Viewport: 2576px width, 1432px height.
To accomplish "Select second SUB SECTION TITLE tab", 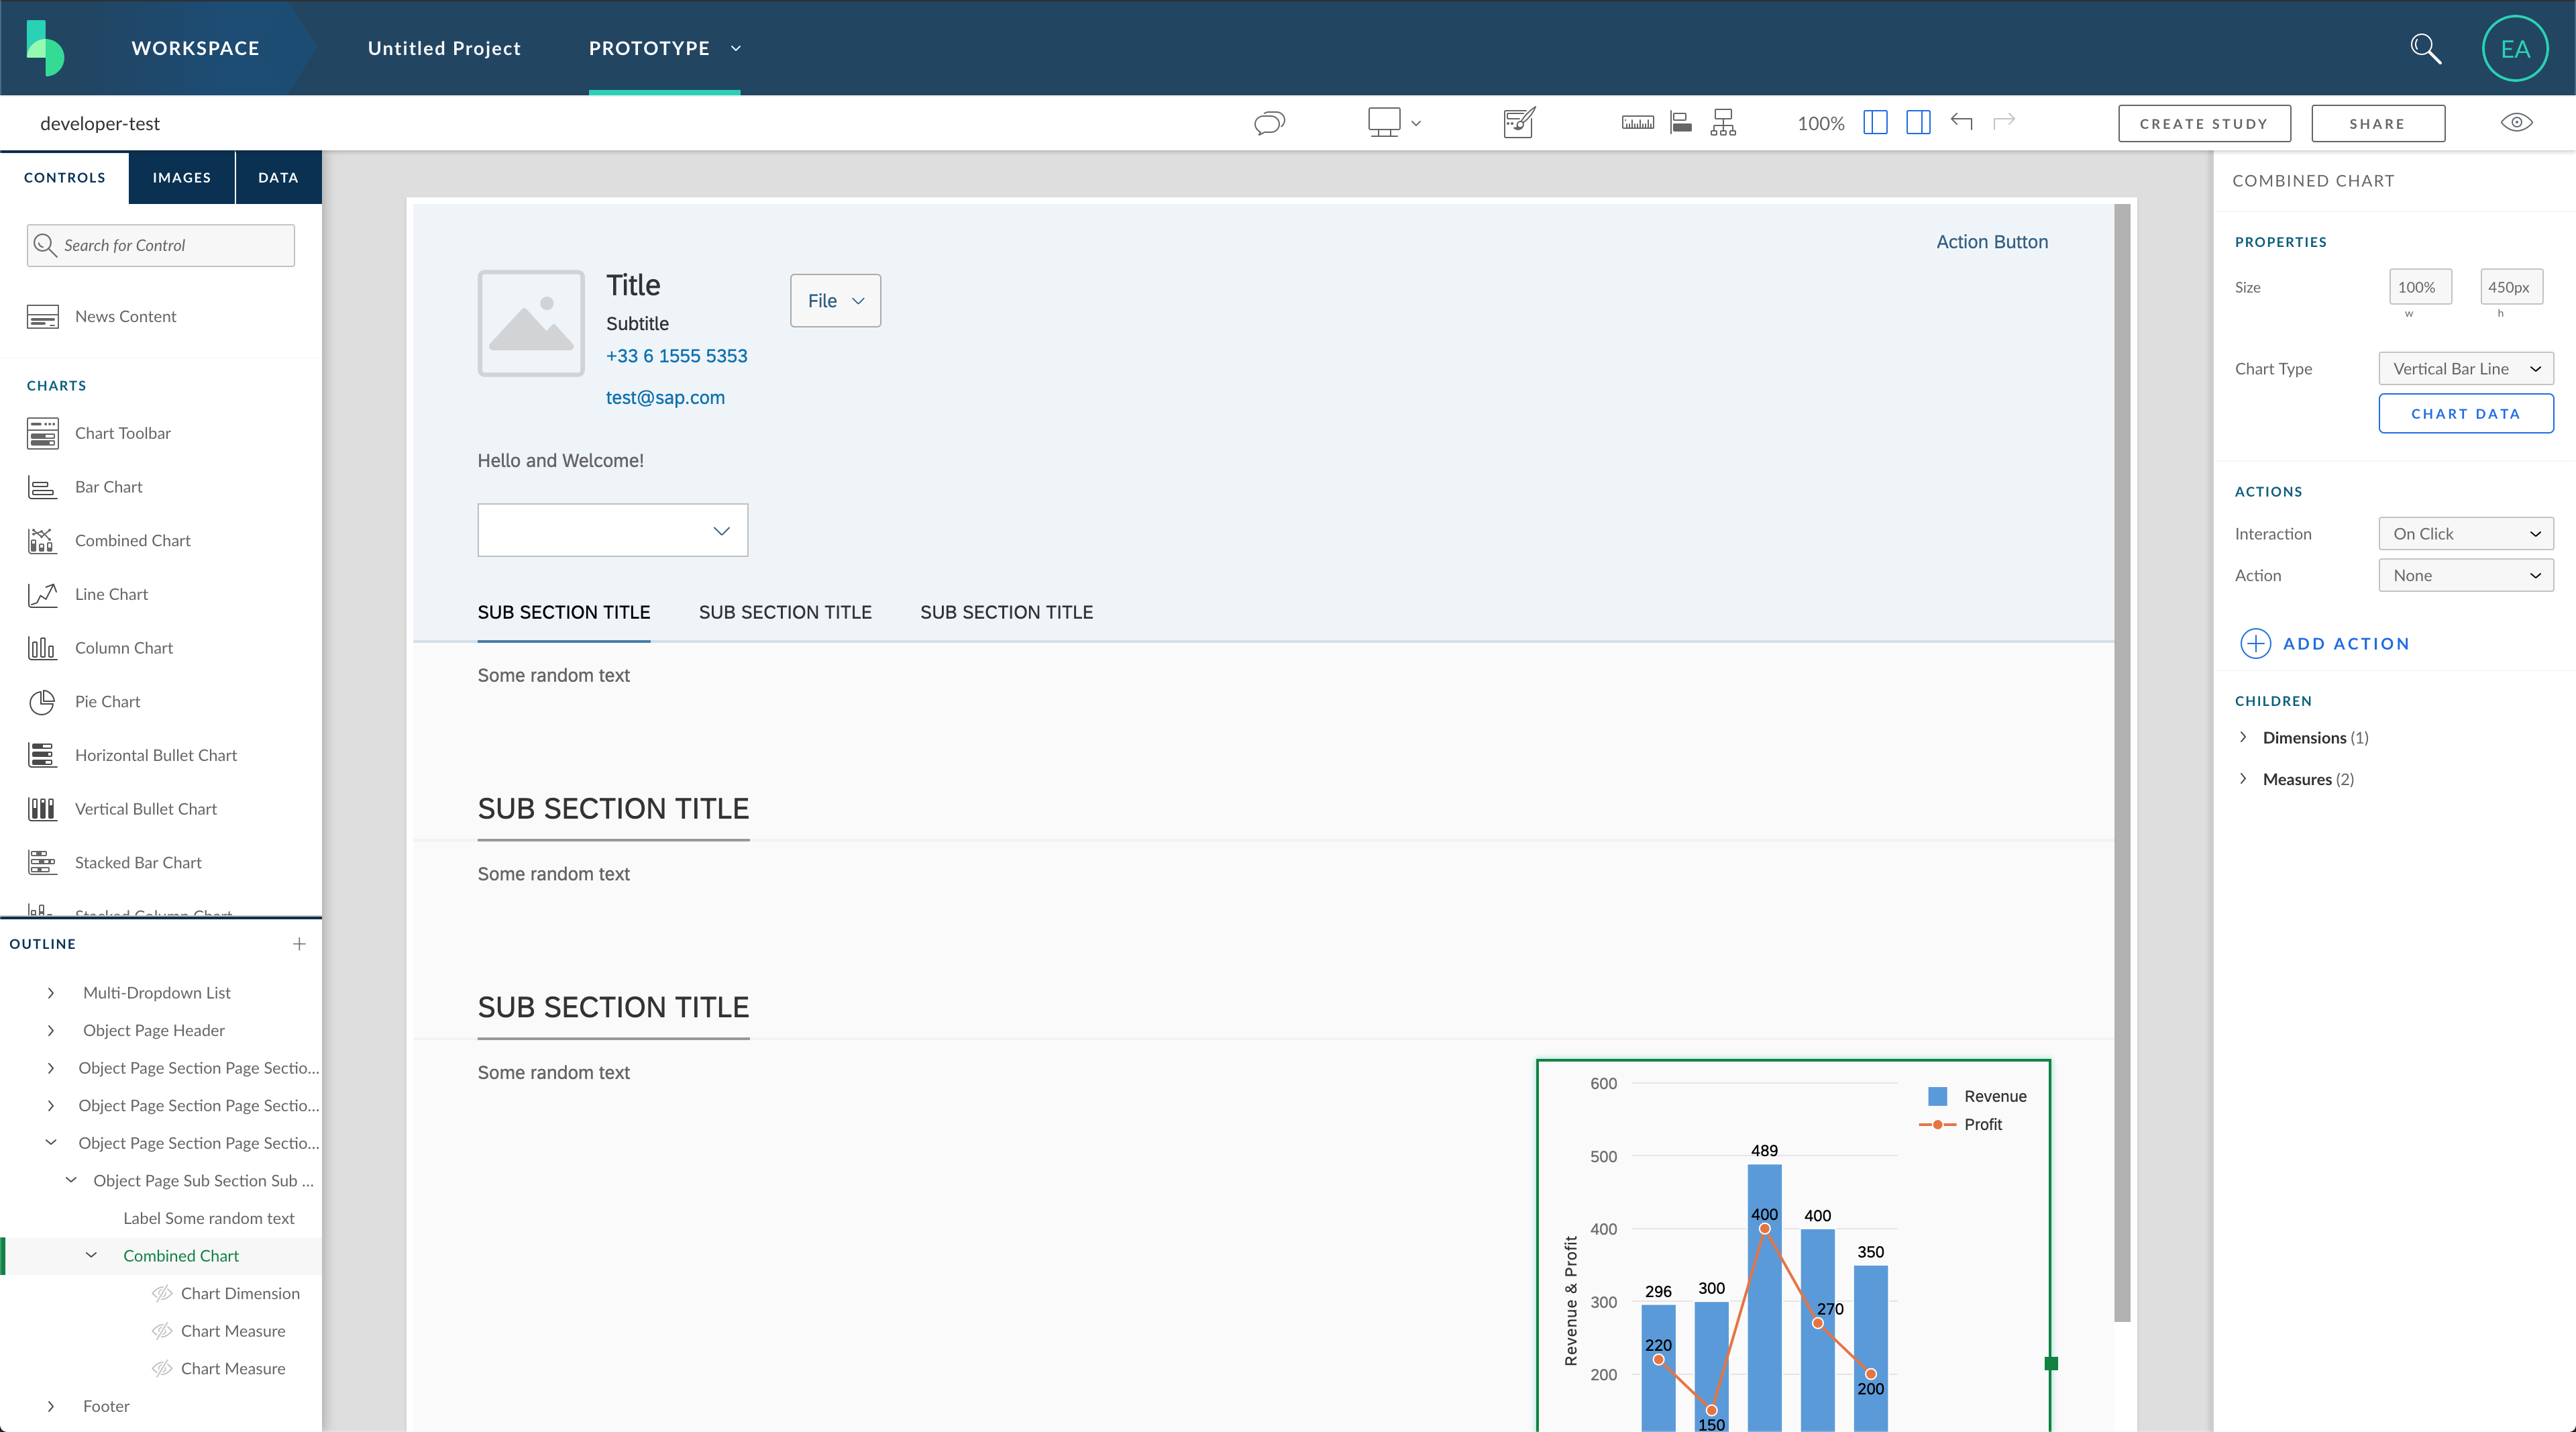I will point(785,612).
